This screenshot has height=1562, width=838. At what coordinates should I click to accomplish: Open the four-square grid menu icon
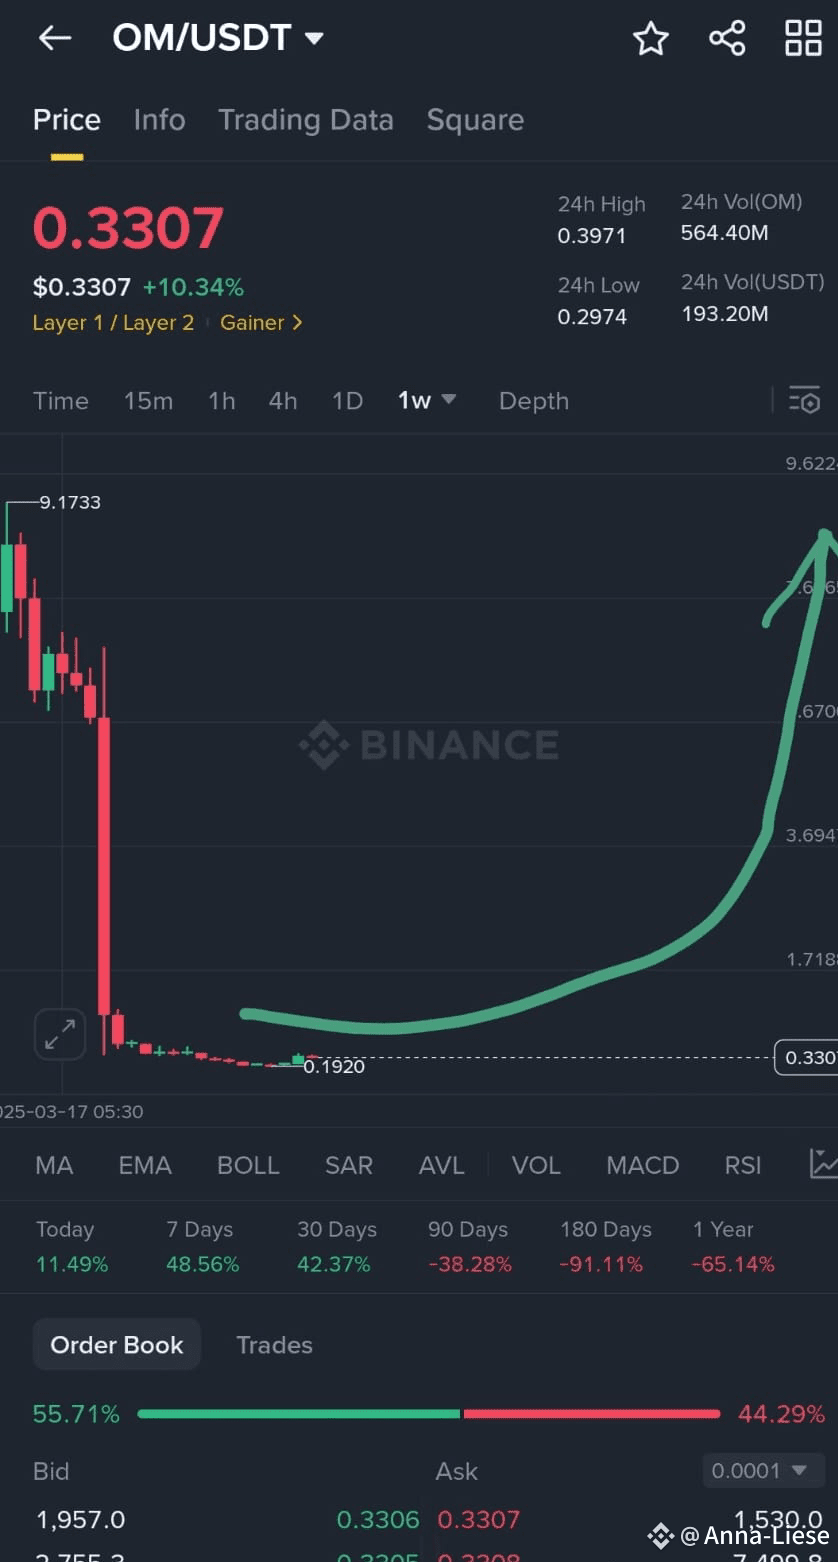coord(803,38)
